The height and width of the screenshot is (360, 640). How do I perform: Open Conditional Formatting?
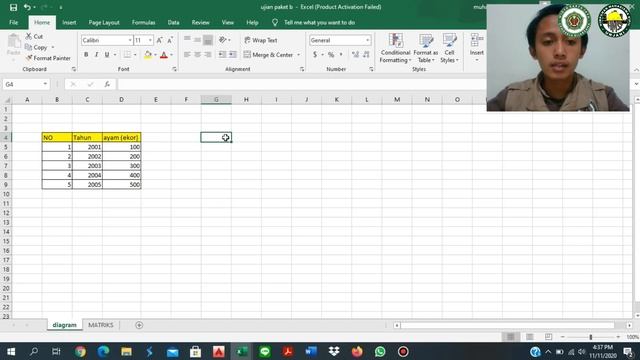395,48
